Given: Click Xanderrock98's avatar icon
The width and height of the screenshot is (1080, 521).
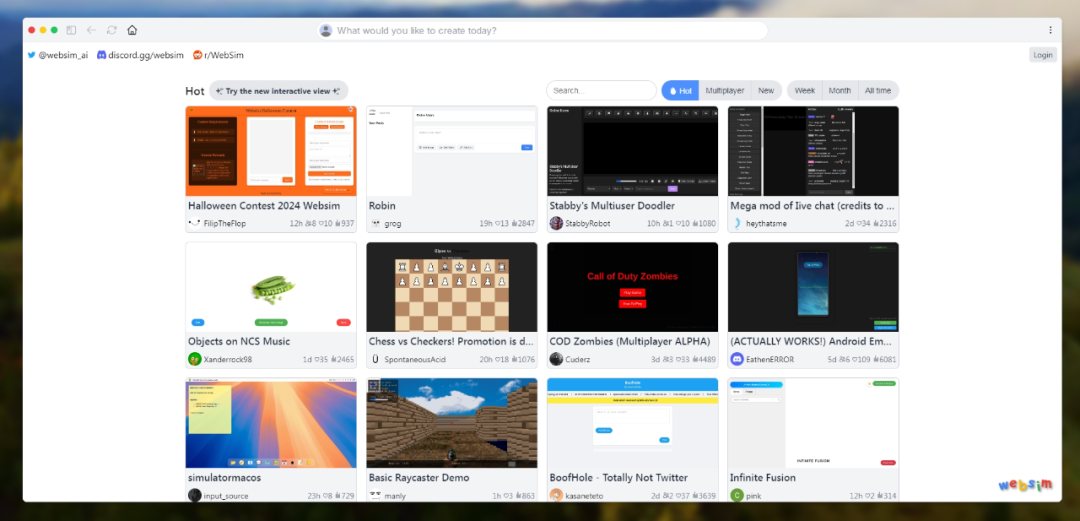Looking at the screenshot, I should point(194,359).
